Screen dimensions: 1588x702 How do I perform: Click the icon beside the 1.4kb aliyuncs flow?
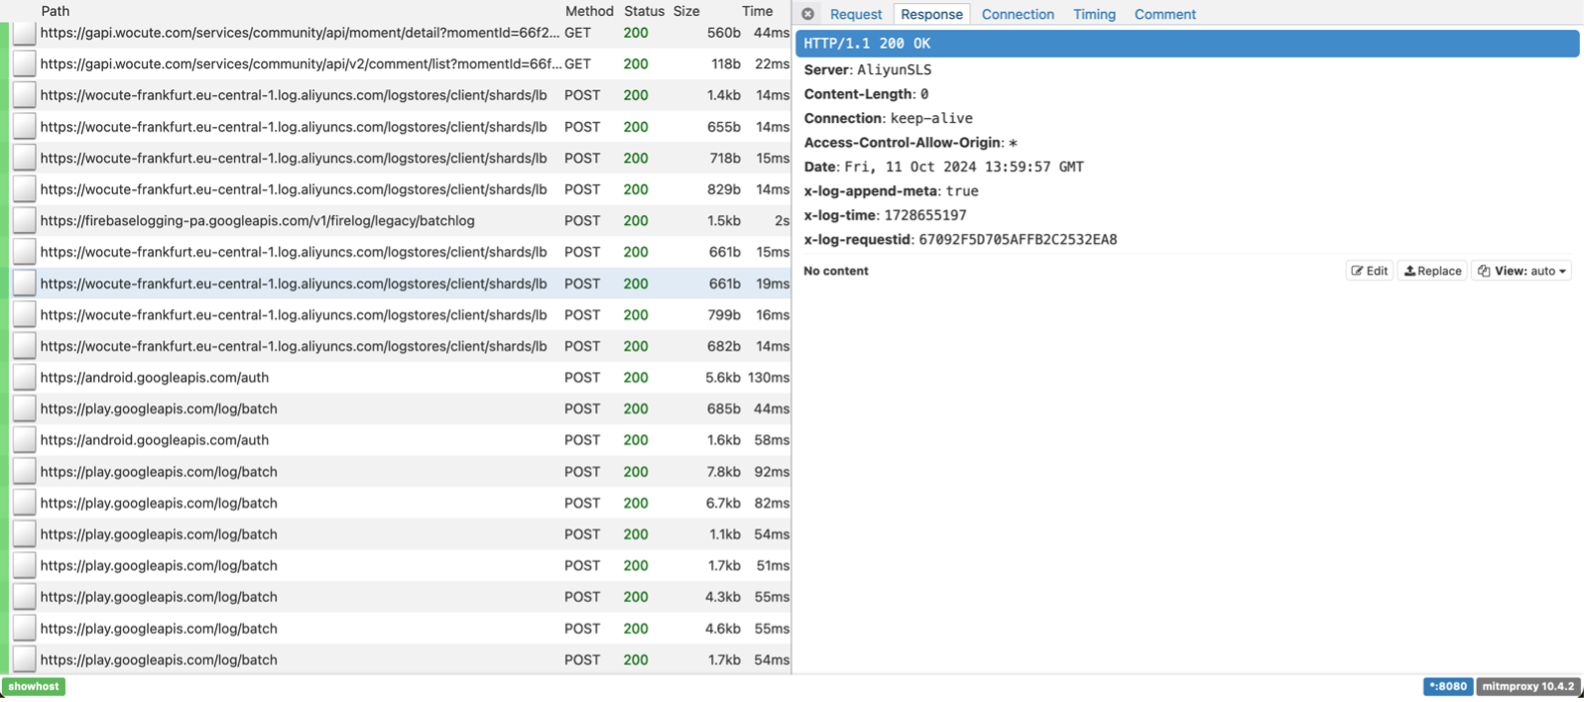point(24,96)
